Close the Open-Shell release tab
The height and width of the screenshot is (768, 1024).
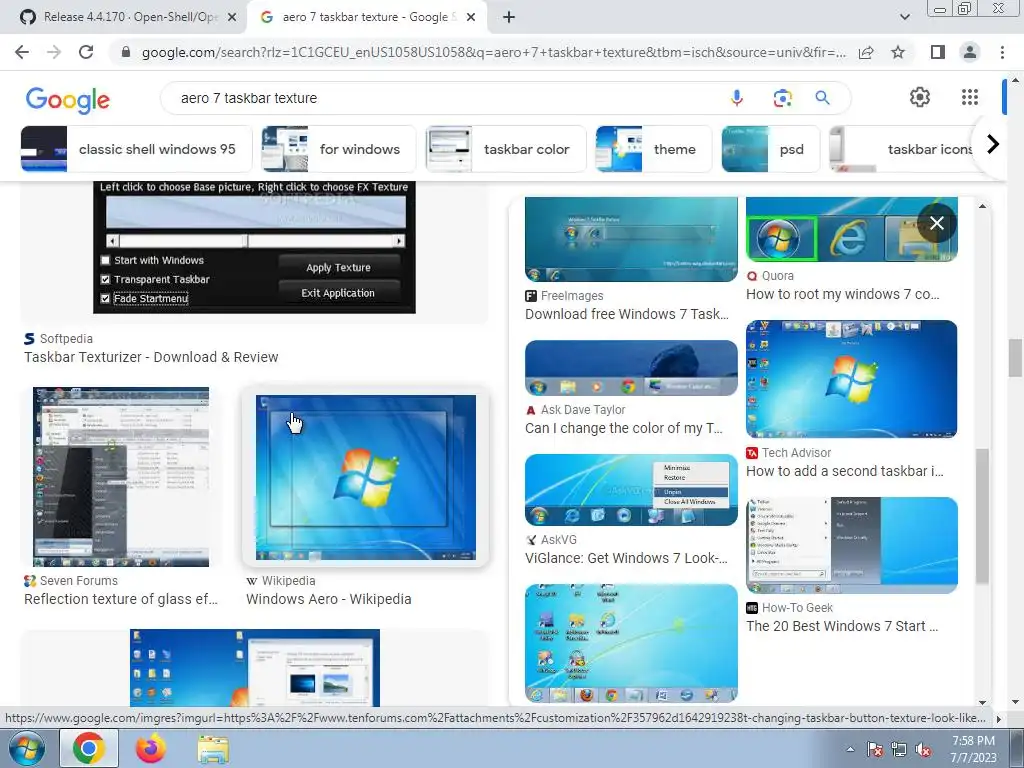[x=232, y=18]
